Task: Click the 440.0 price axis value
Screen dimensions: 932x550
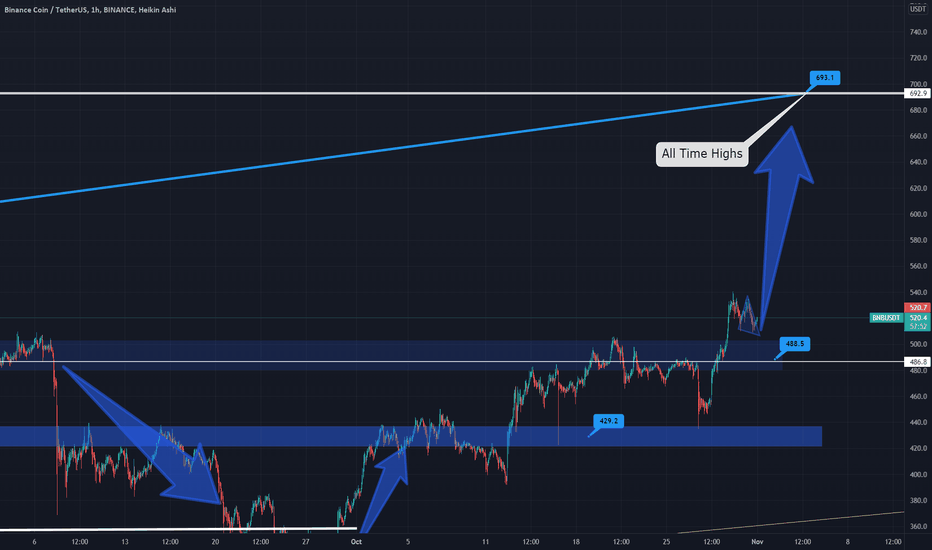Action: click(918, 423)
